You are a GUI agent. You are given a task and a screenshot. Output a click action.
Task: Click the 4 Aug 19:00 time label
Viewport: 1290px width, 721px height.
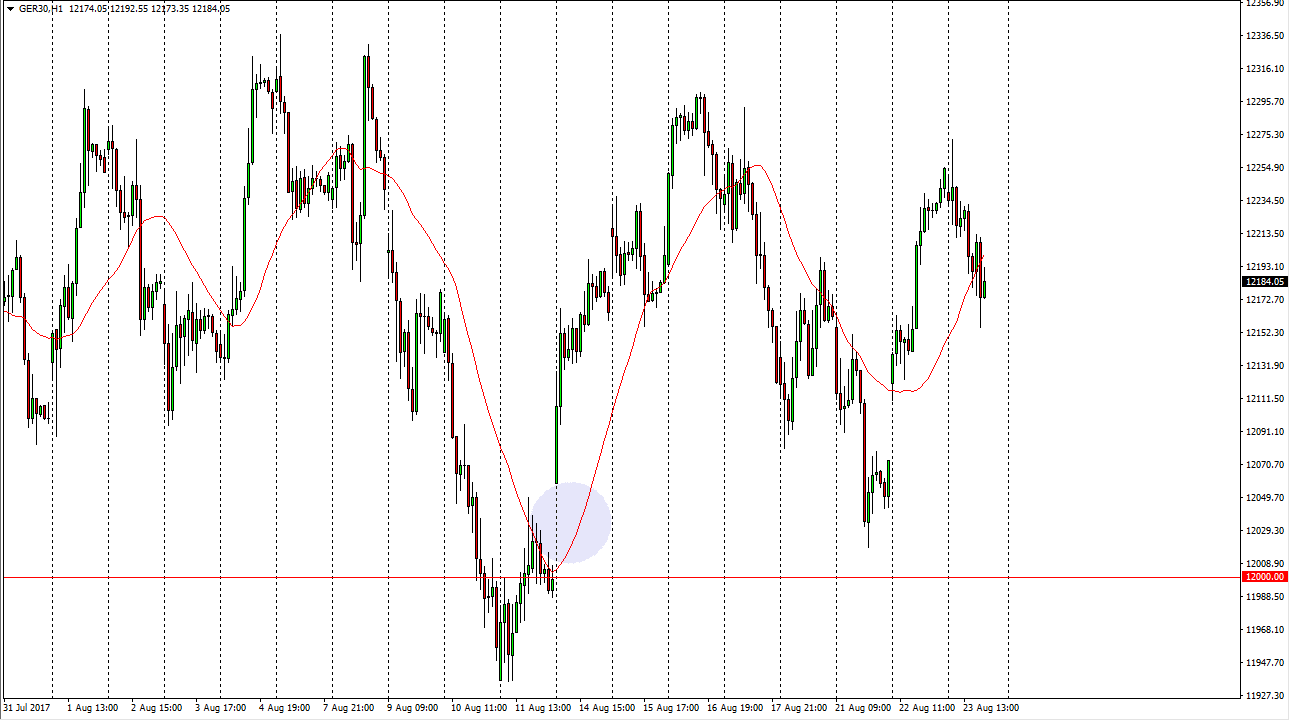point(285,708)
